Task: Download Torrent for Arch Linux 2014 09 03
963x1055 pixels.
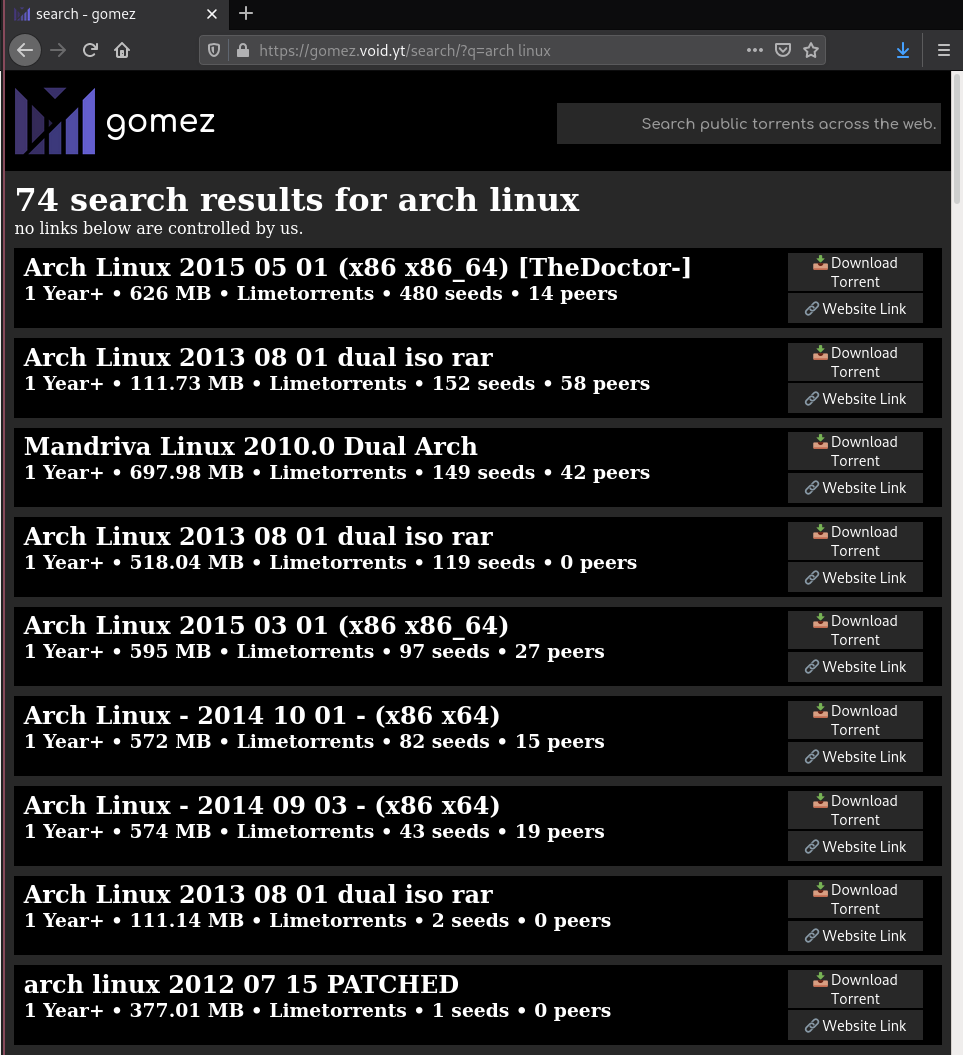Action: (855, 810)
